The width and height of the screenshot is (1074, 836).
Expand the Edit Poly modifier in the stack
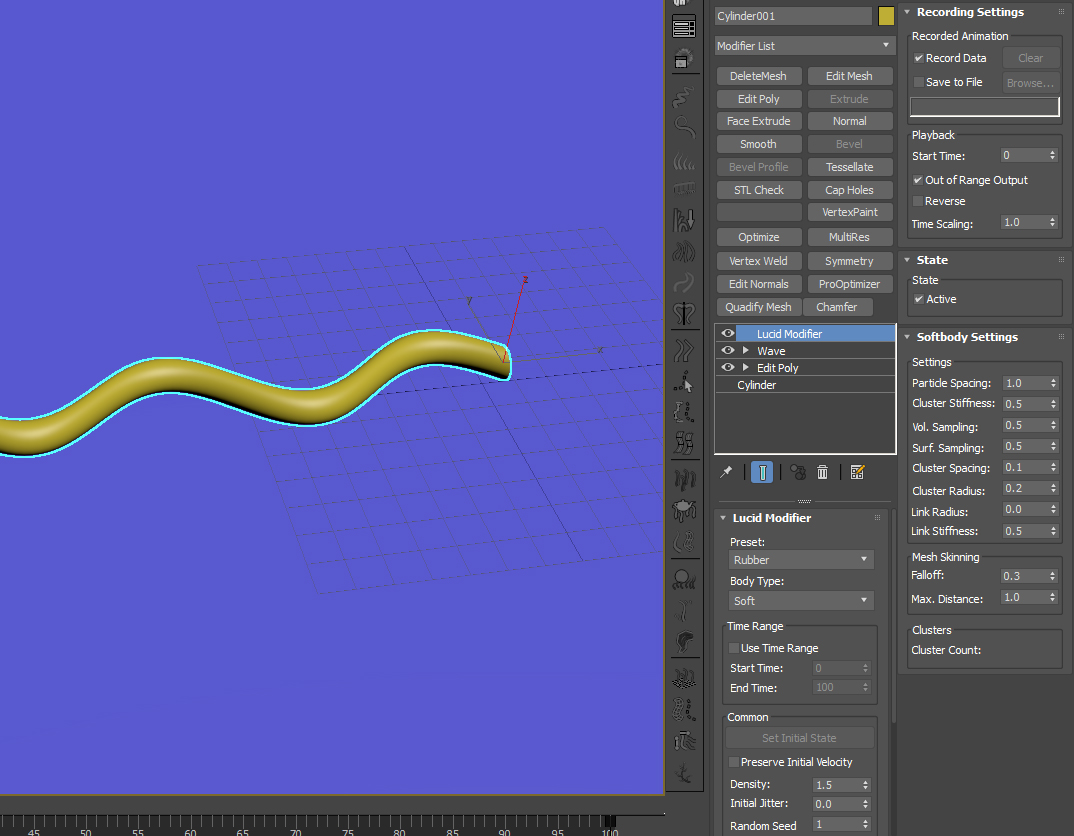[745, 368]
